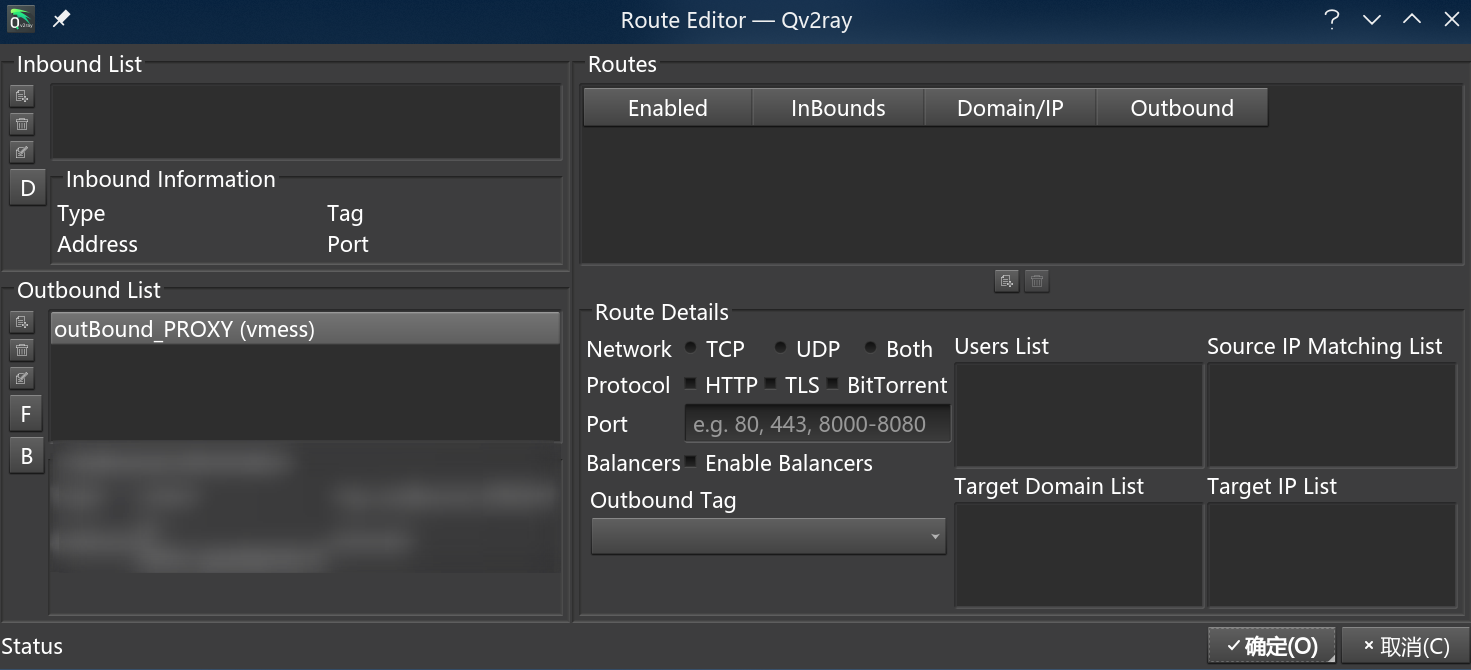Remove the selected route rule
The height and width of the screenshot is (670, 1471).
(1037, 281)
